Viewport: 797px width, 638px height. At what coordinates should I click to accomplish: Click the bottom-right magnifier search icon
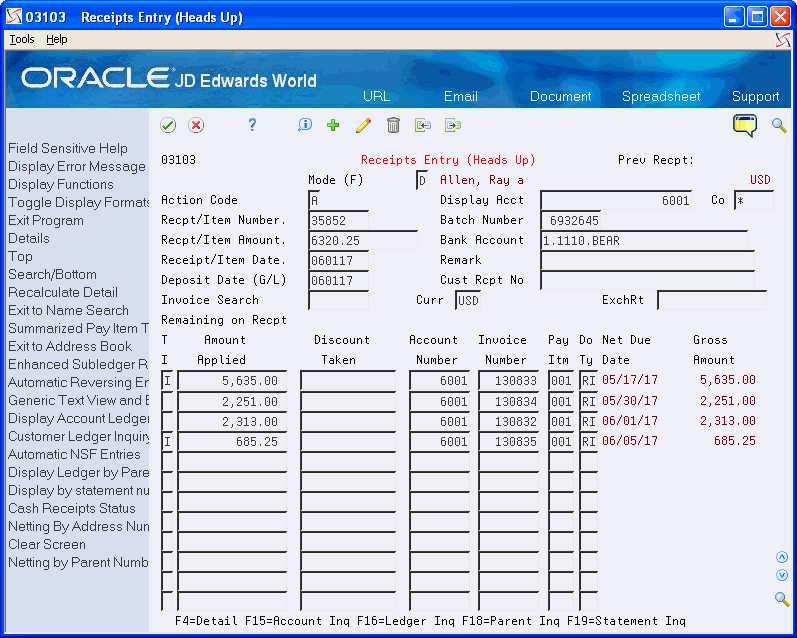click(x=782, y=599)
